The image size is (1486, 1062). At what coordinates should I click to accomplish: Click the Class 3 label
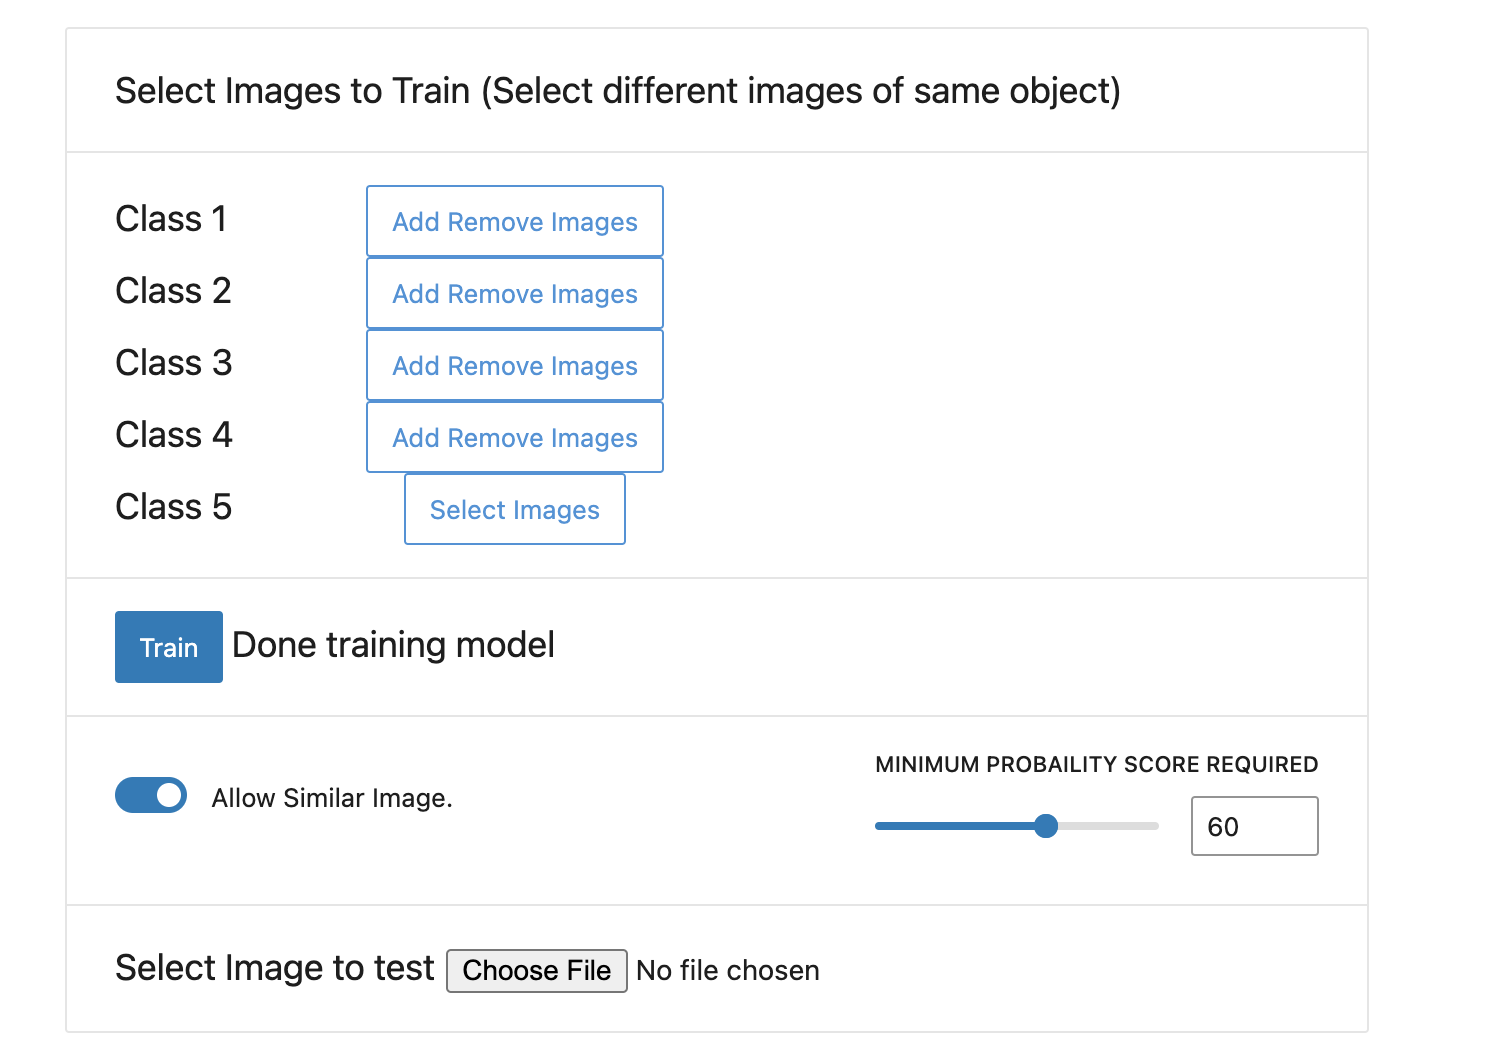[x=173, y=362]
